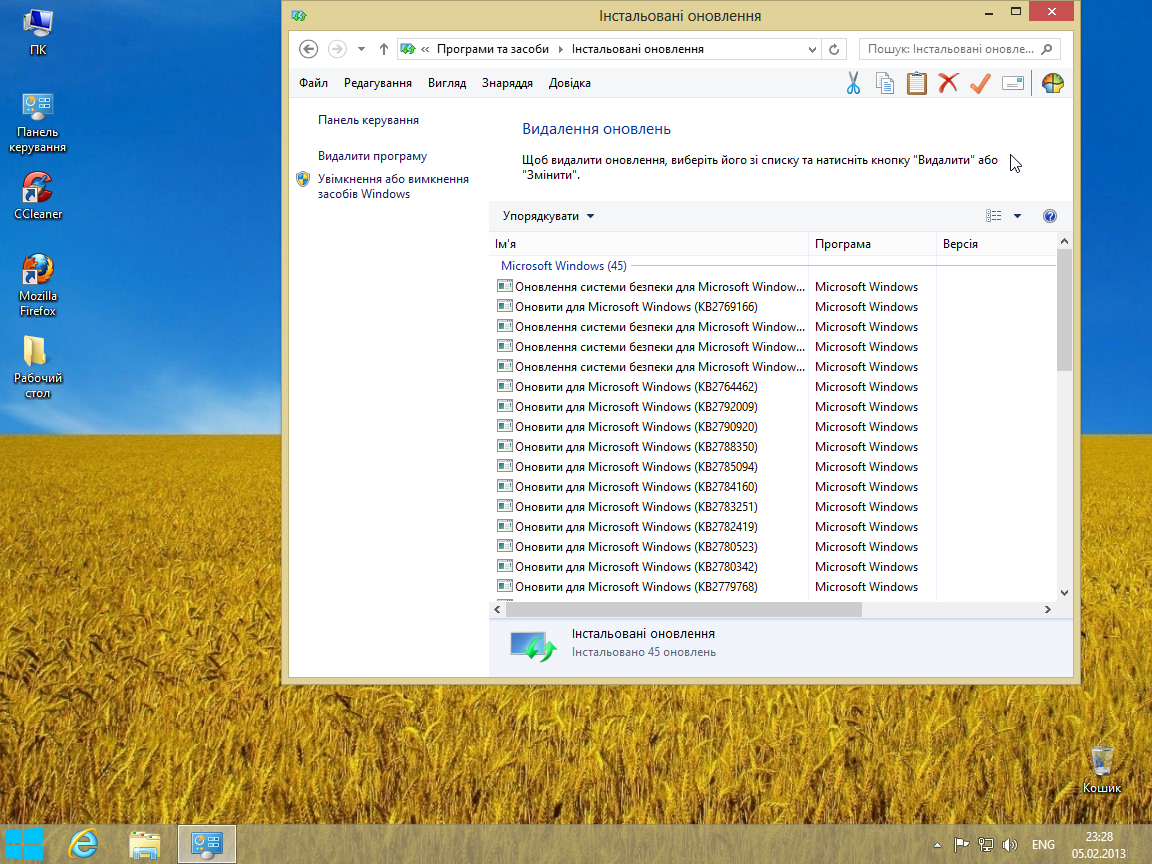
Task: Show hidden tray icons arrow
Action: [937, 846]
